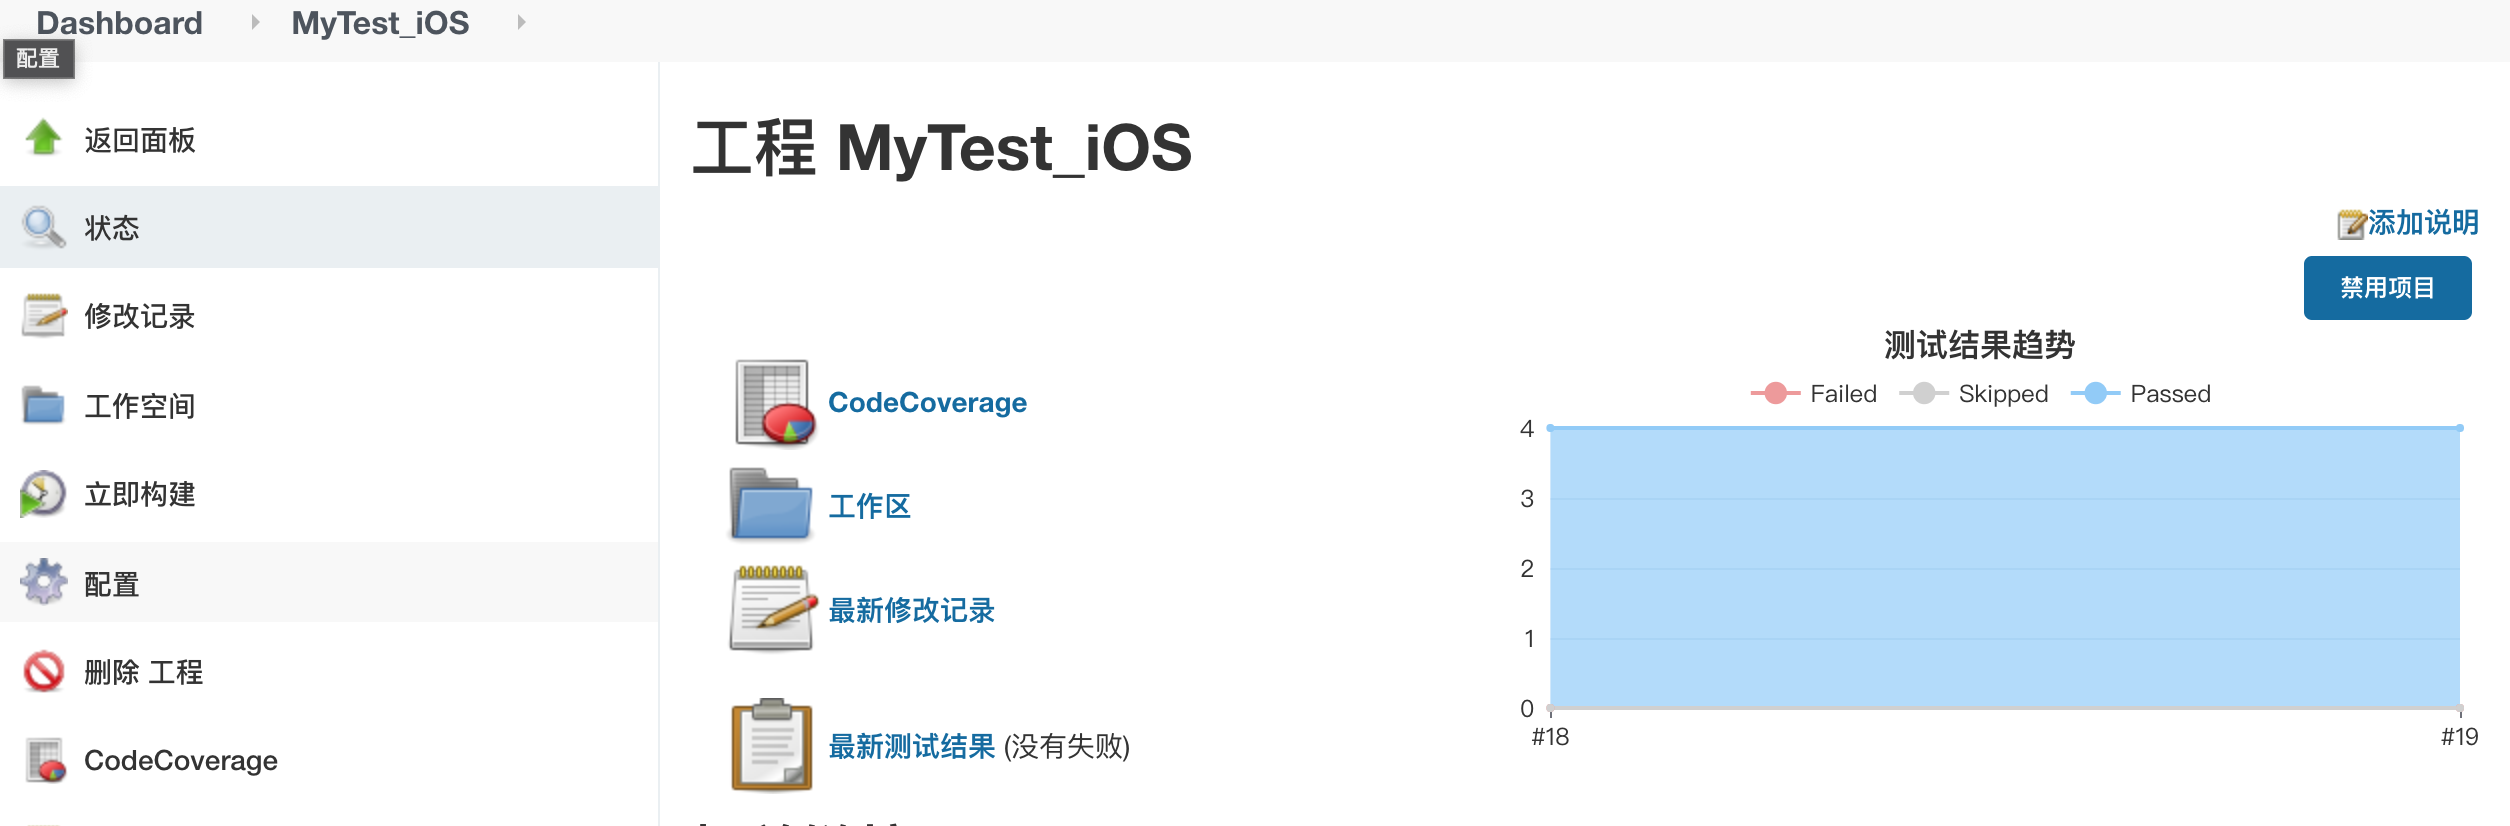Viewport: 2510px width, 826px height.
Task: Toggle the Passed series in chart legend
Action: (x=2140, y=394)
